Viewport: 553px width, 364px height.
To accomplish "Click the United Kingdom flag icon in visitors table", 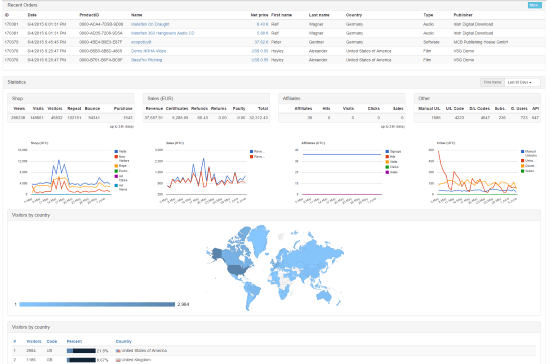I will click(x=118, y=360).
